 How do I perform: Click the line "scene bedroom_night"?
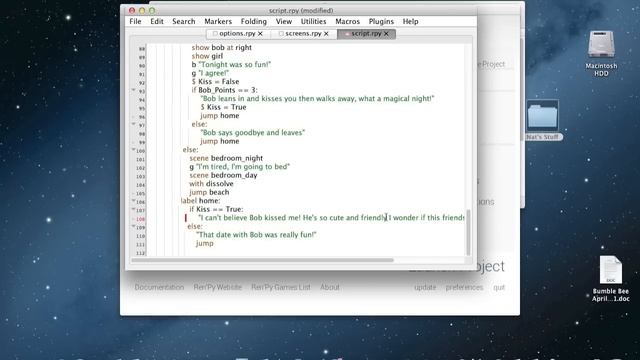tap(226, 158)
